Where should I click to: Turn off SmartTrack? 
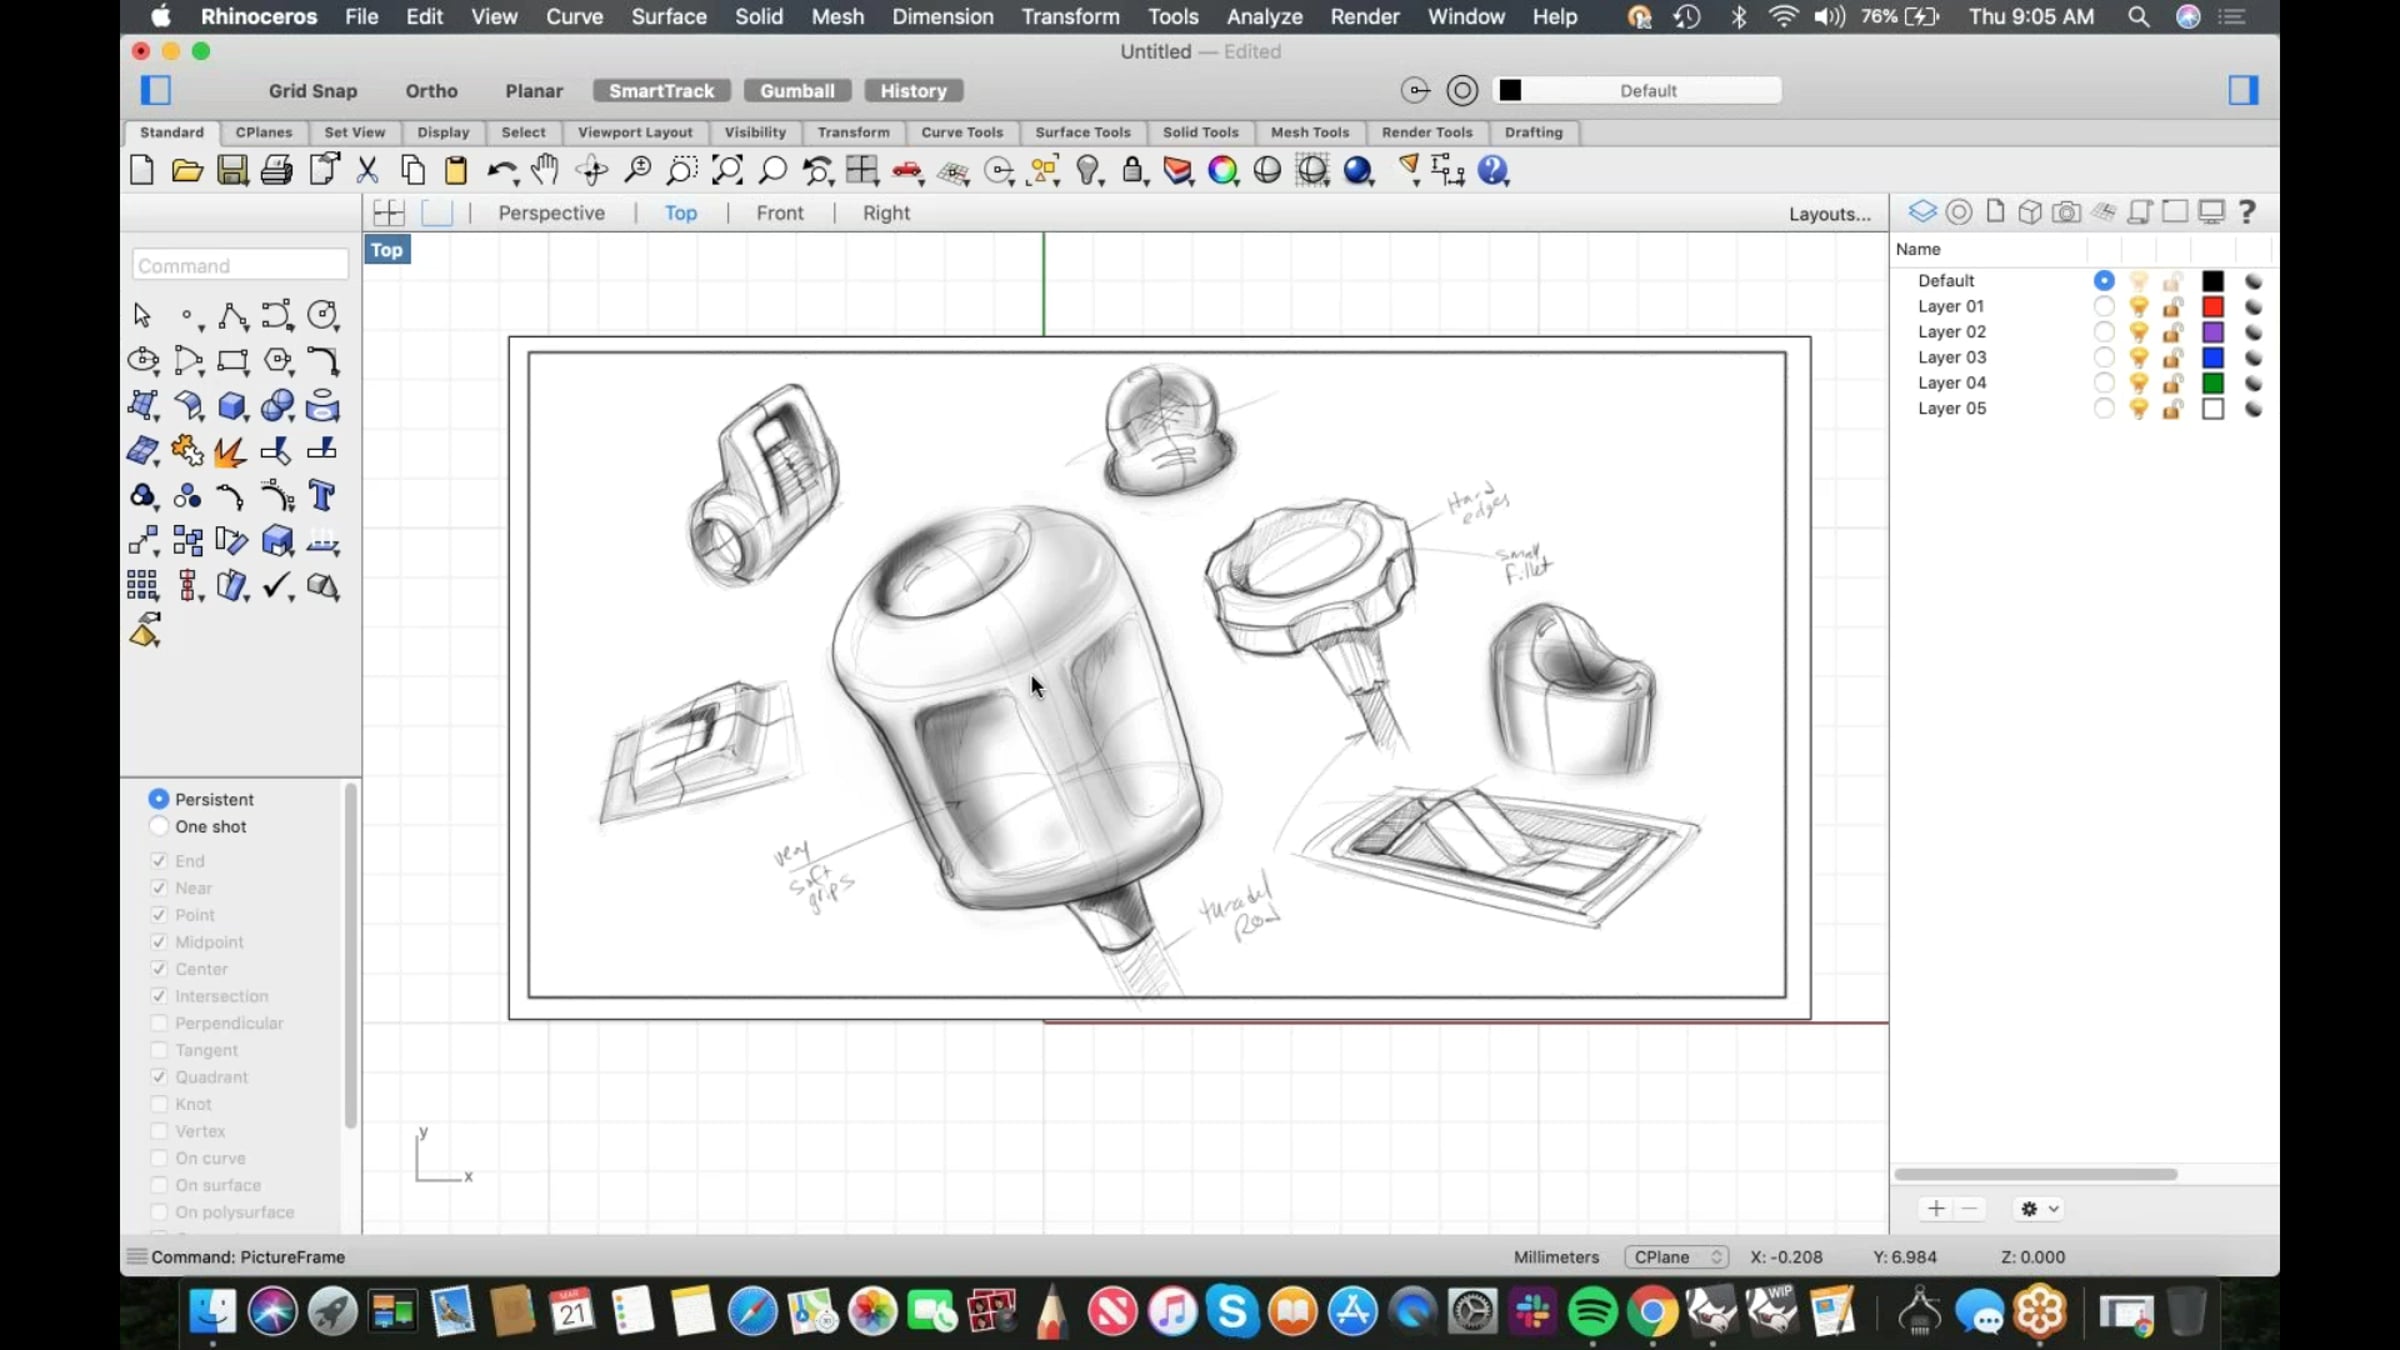662,91
